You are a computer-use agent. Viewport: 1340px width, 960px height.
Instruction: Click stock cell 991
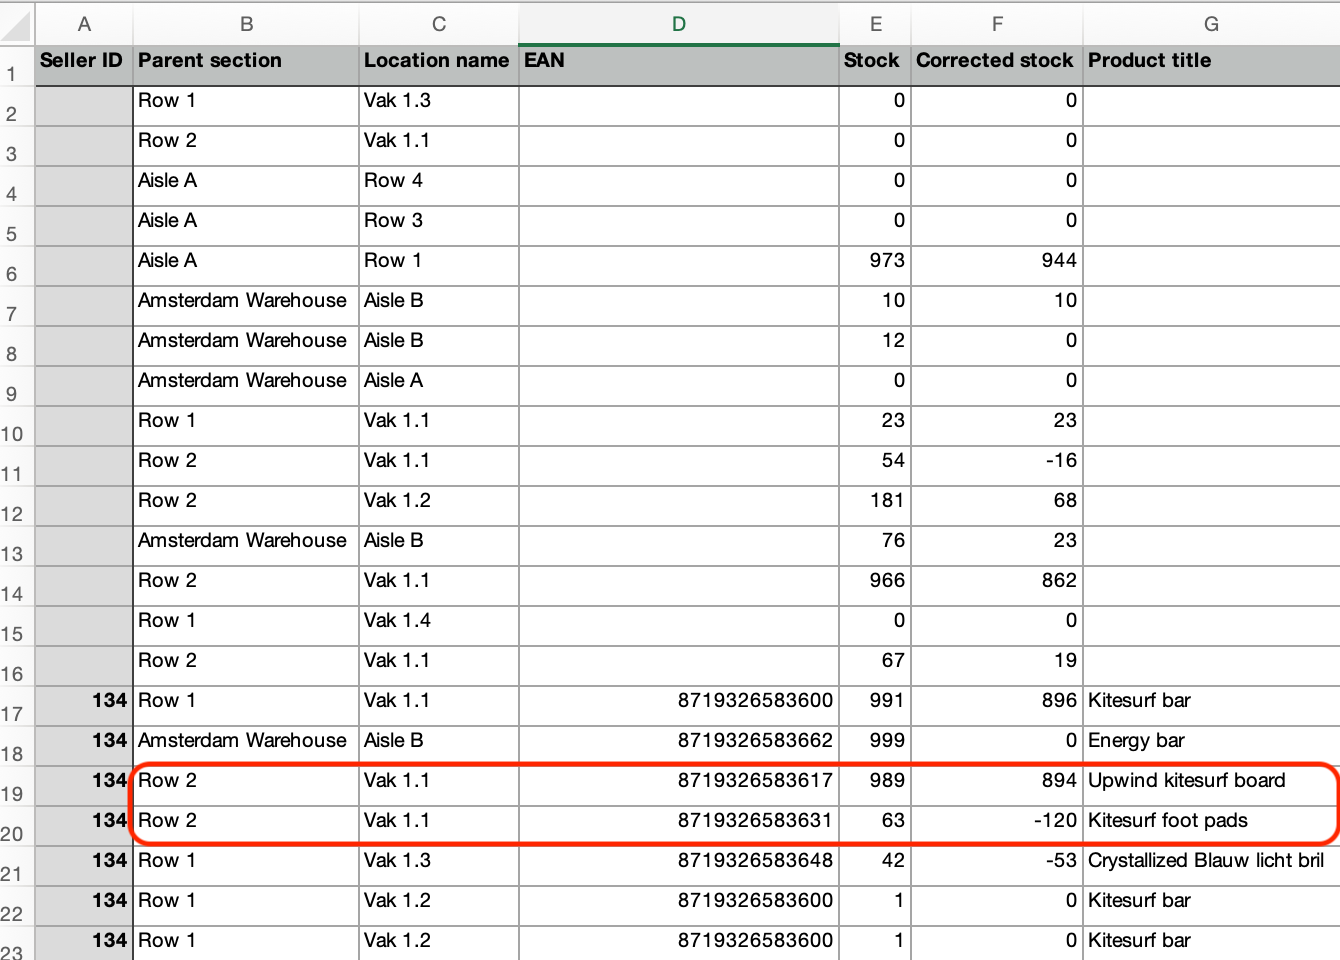[x=875, y=706]
